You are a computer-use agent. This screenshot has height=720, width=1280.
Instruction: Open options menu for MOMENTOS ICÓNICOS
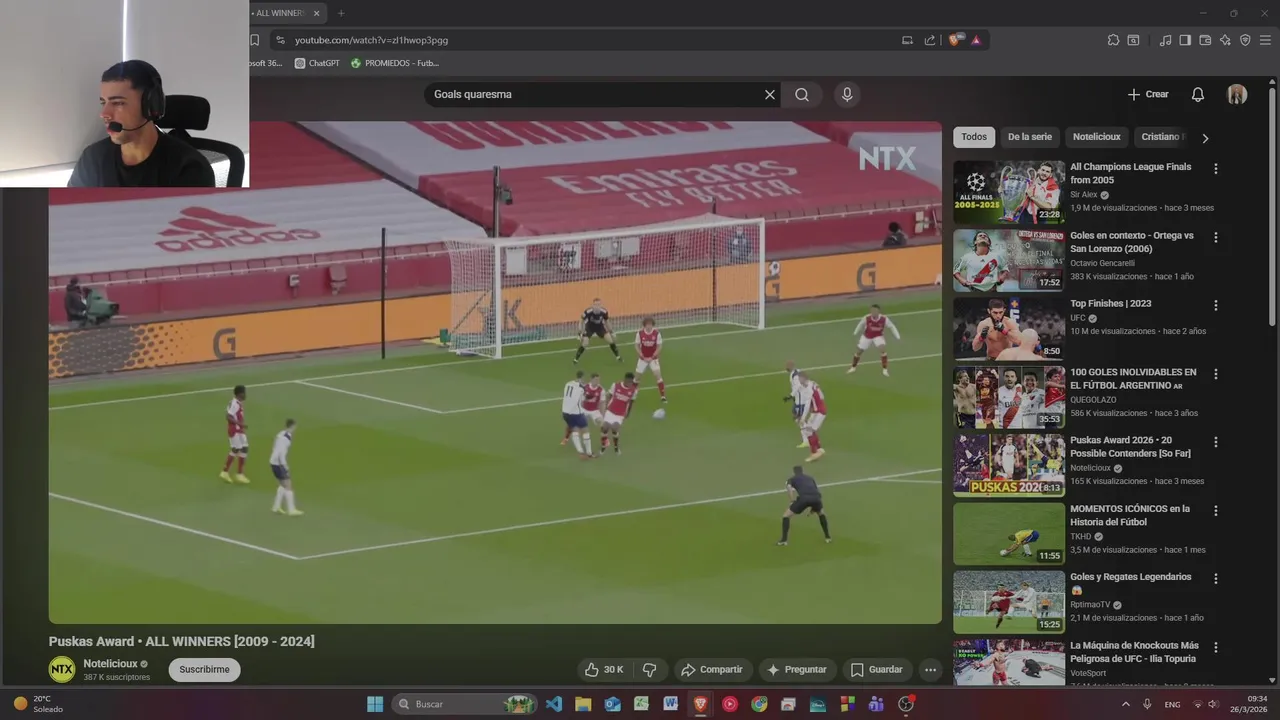click(1216, 510)
